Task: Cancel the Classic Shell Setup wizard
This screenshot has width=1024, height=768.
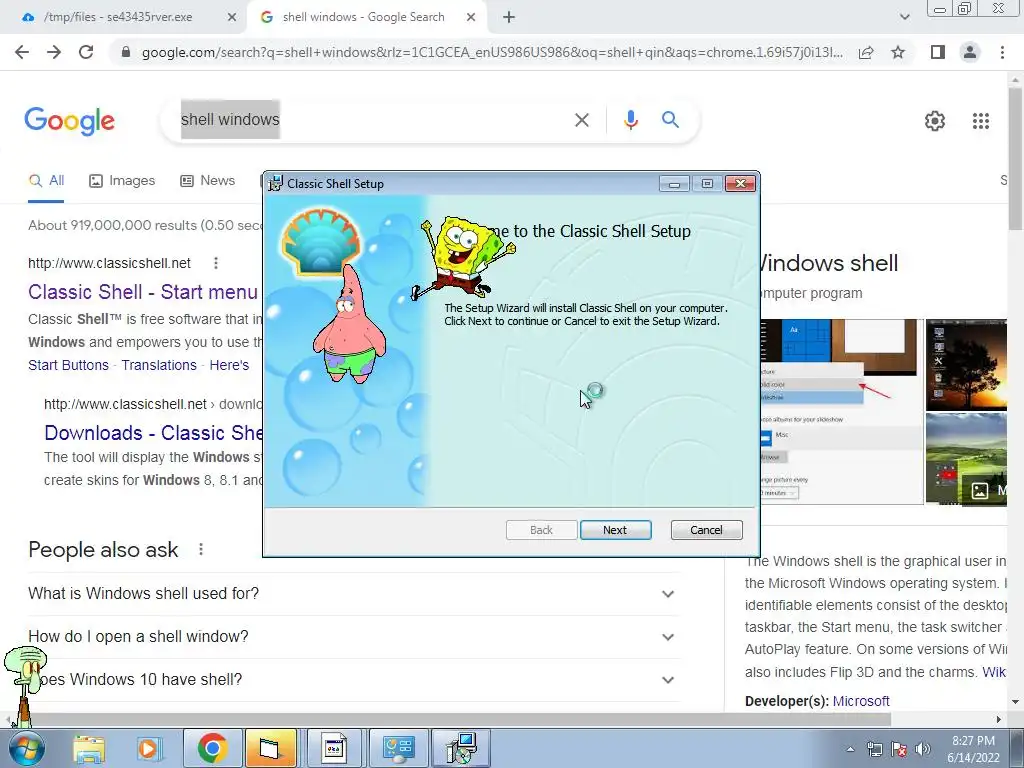Action: (x=706, y=530)
